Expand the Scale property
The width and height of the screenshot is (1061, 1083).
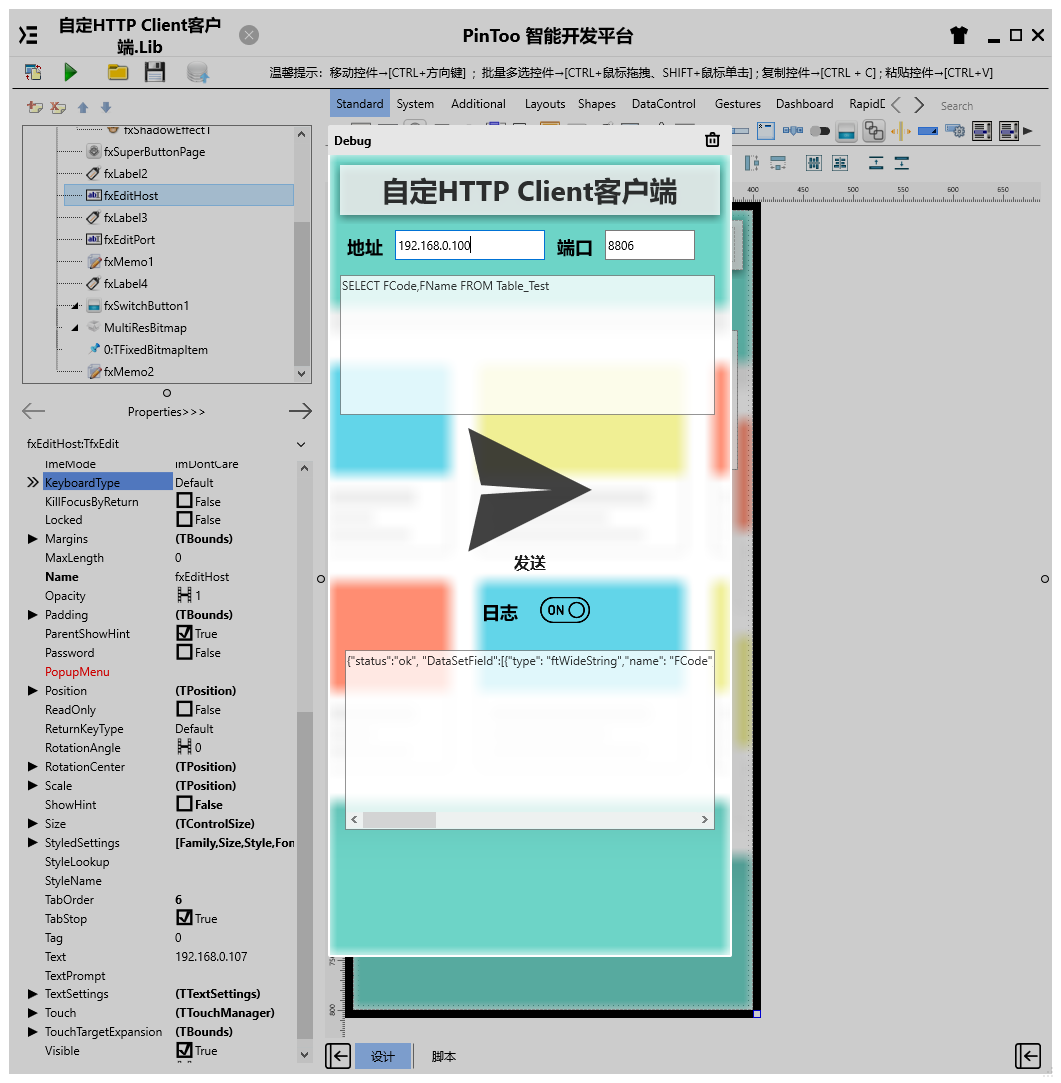pyautogui.click(x=32, y=785)
